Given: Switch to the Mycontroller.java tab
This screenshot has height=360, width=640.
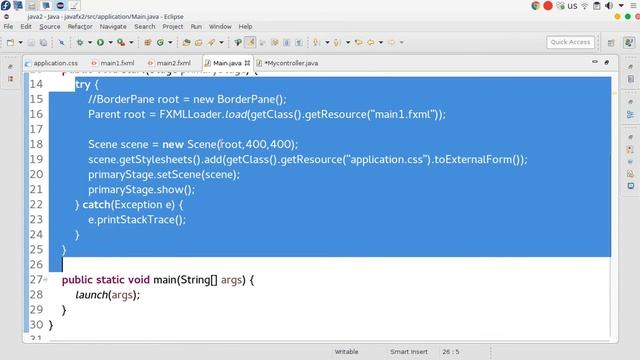Looking at the screenshot, I should 291,63.
